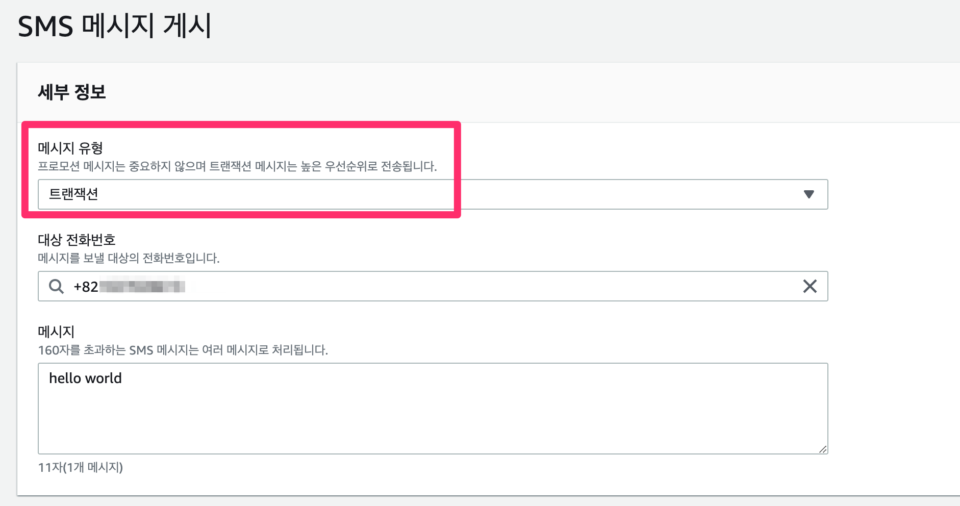Click the phone number helper description text

pyautogui.click(x=128, y=258)
